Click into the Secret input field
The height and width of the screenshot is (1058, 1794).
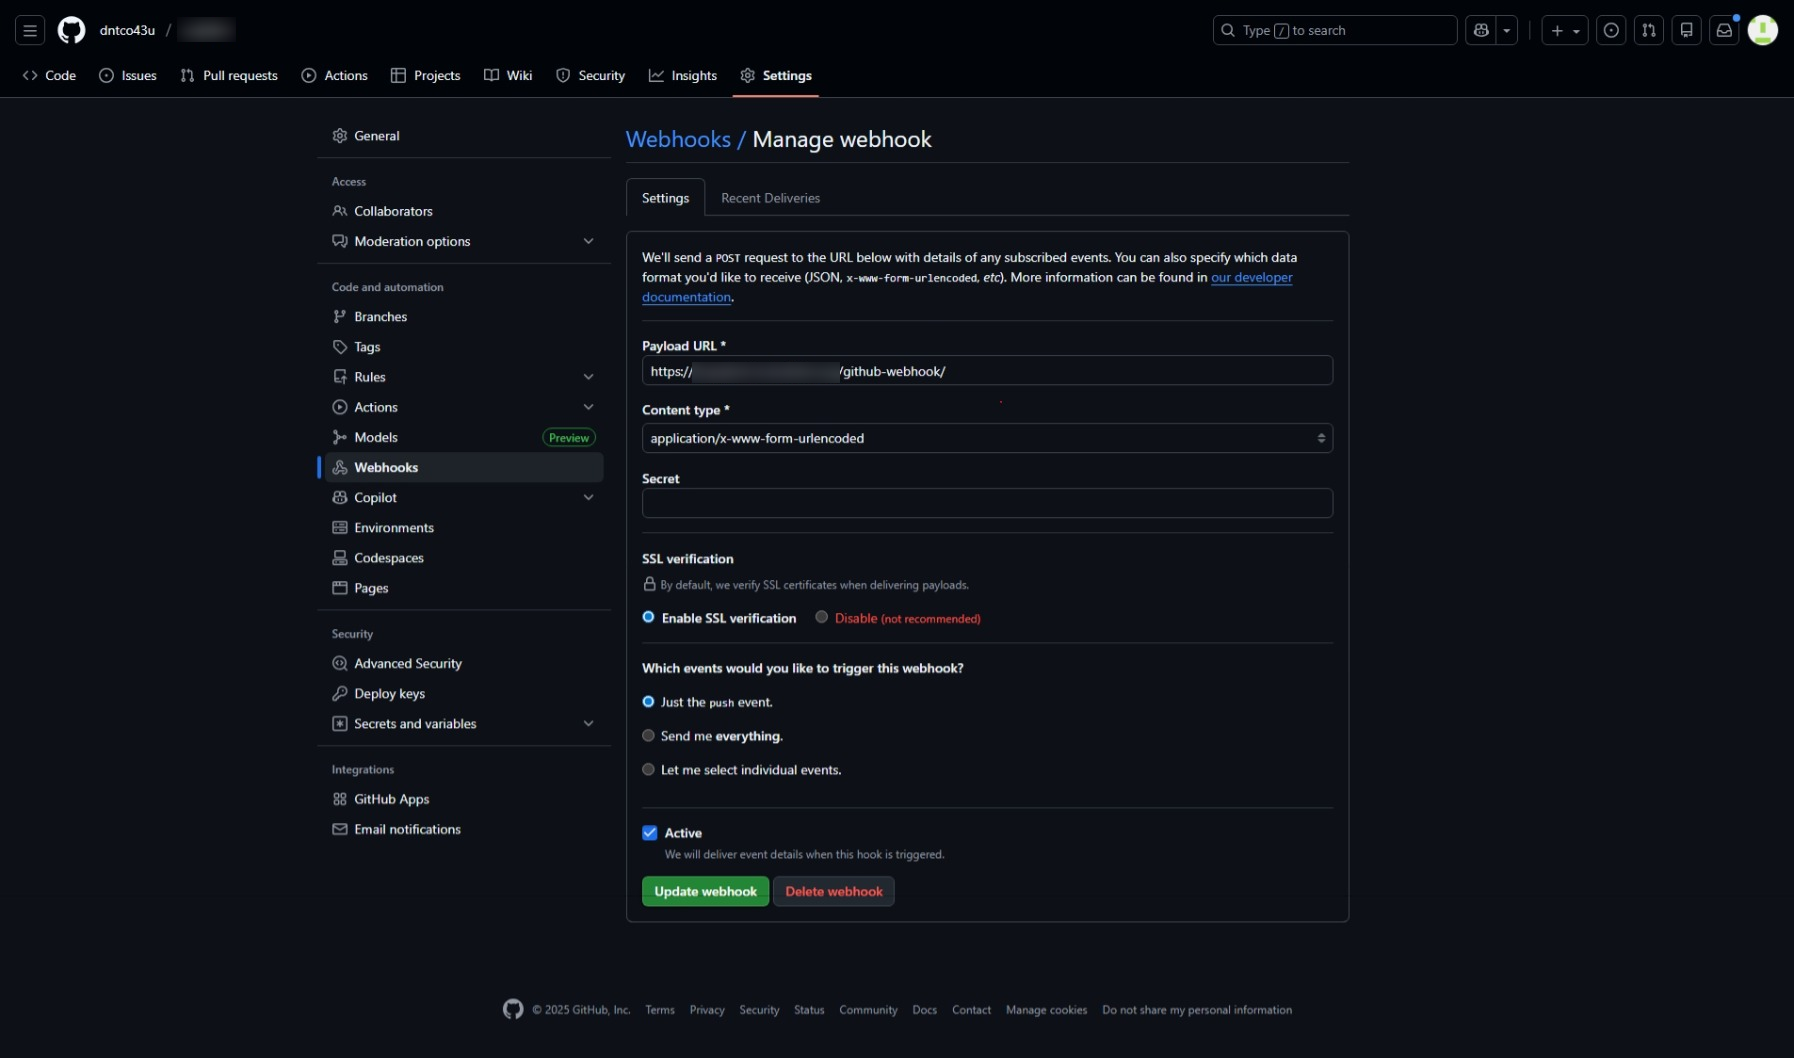pyautogui.click(x=986, y=503)
